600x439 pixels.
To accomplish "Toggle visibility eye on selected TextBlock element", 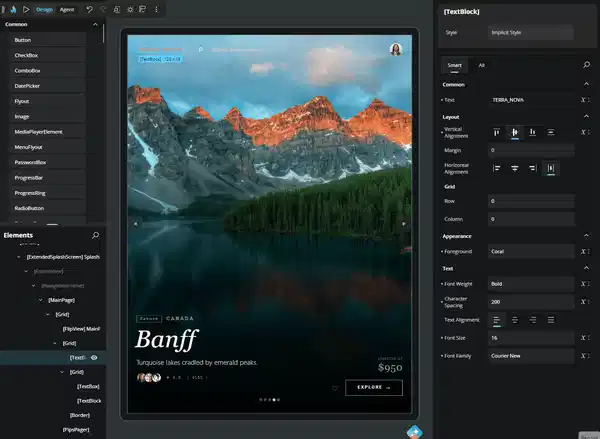I will 94,357.
